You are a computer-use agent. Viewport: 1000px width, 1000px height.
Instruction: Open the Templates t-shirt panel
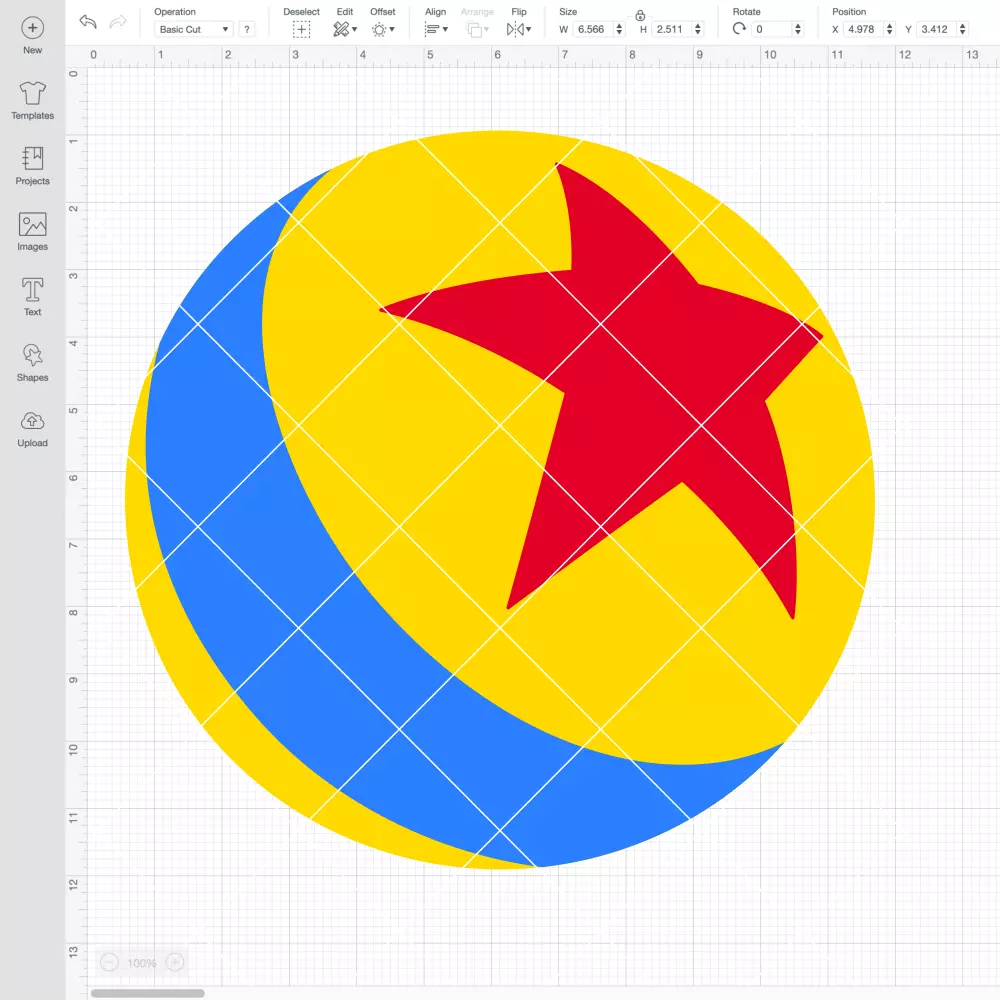(x=33, y=94)
